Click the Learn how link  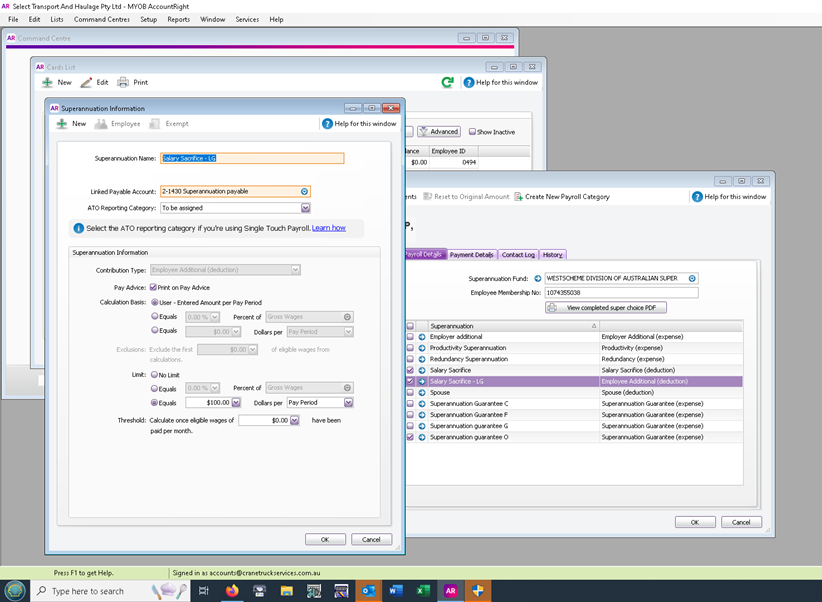[x=328, y=228]
